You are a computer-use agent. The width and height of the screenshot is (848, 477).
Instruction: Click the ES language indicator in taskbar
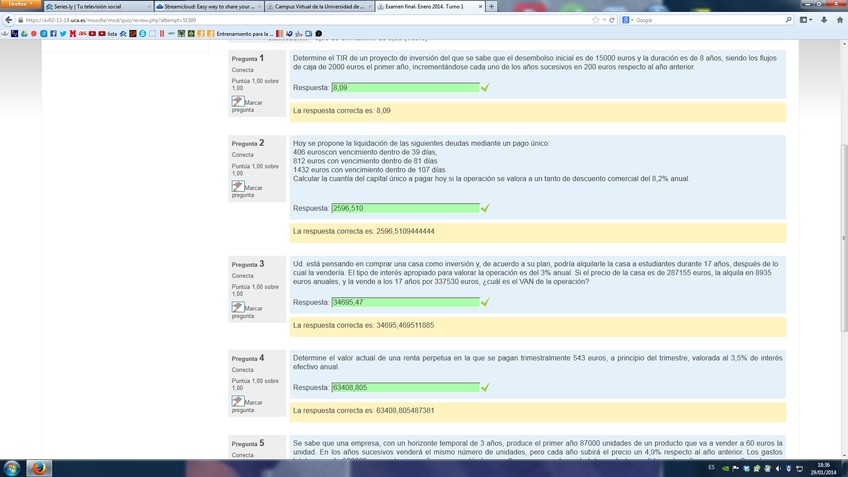[711, 468]
